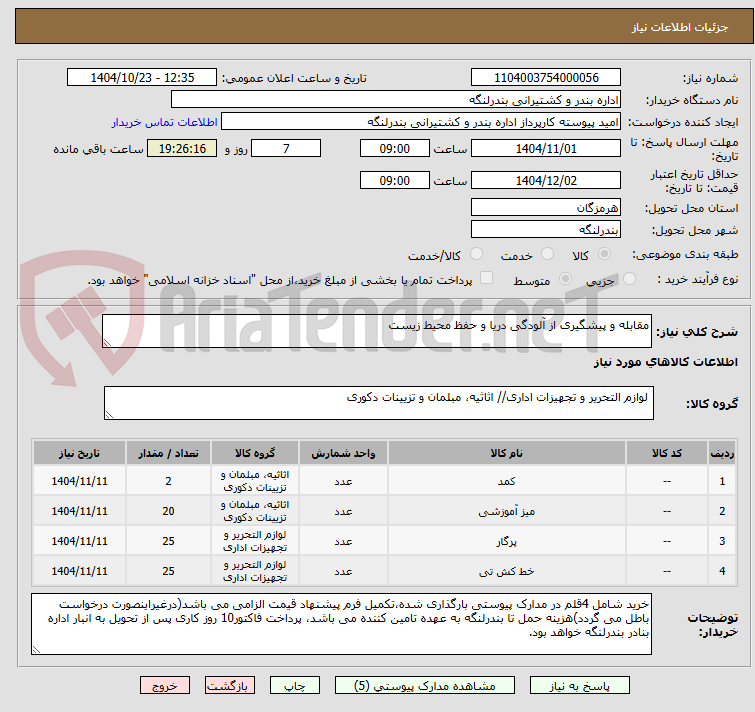Click the واحد شمارش column header
This screenshot has width=755, height=712.
pyautogui.click(x=343, y=453)
